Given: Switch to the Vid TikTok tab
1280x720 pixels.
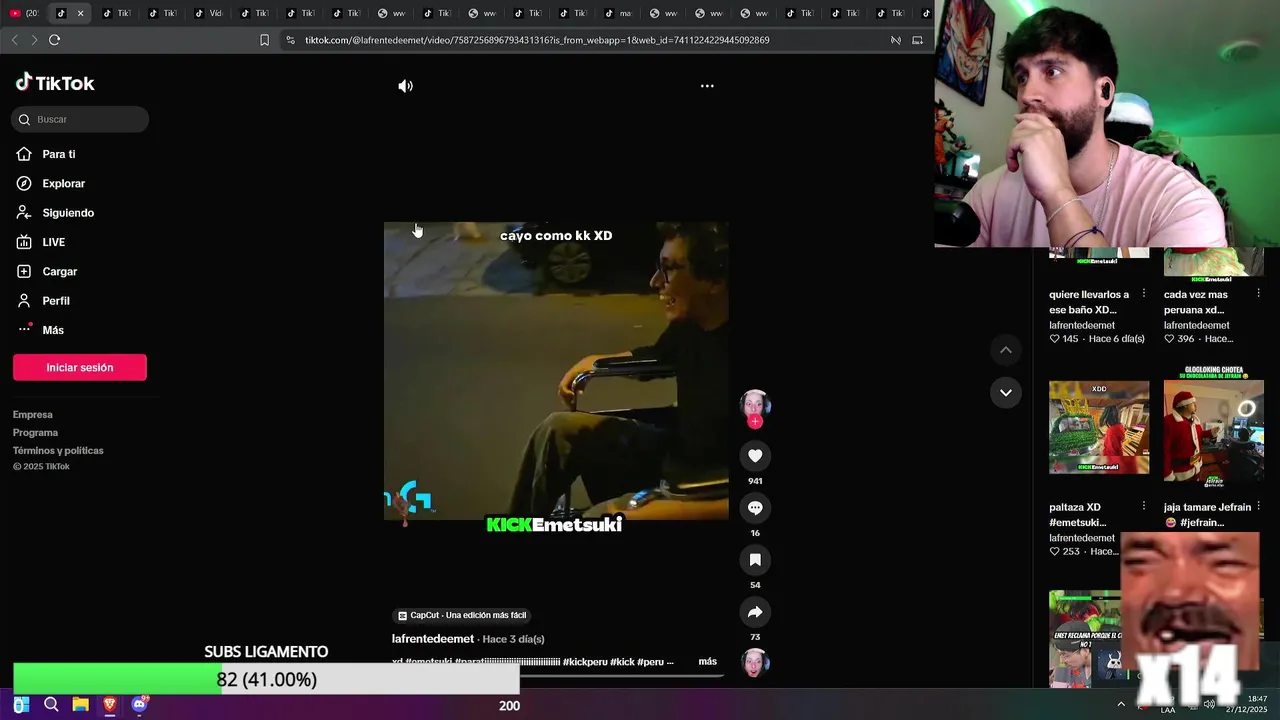Looking at the screenshot, I should tap(209, 13).
